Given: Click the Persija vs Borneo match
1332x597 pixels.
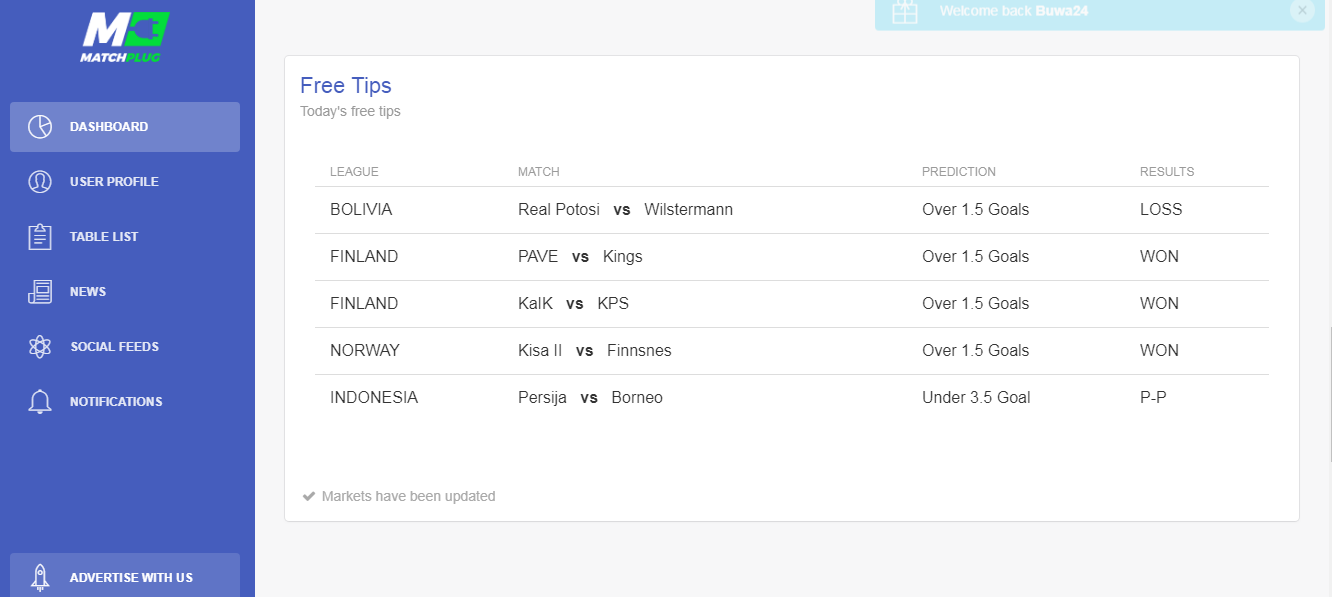Looking at the screenshot, I should click(x=590, y=398).
